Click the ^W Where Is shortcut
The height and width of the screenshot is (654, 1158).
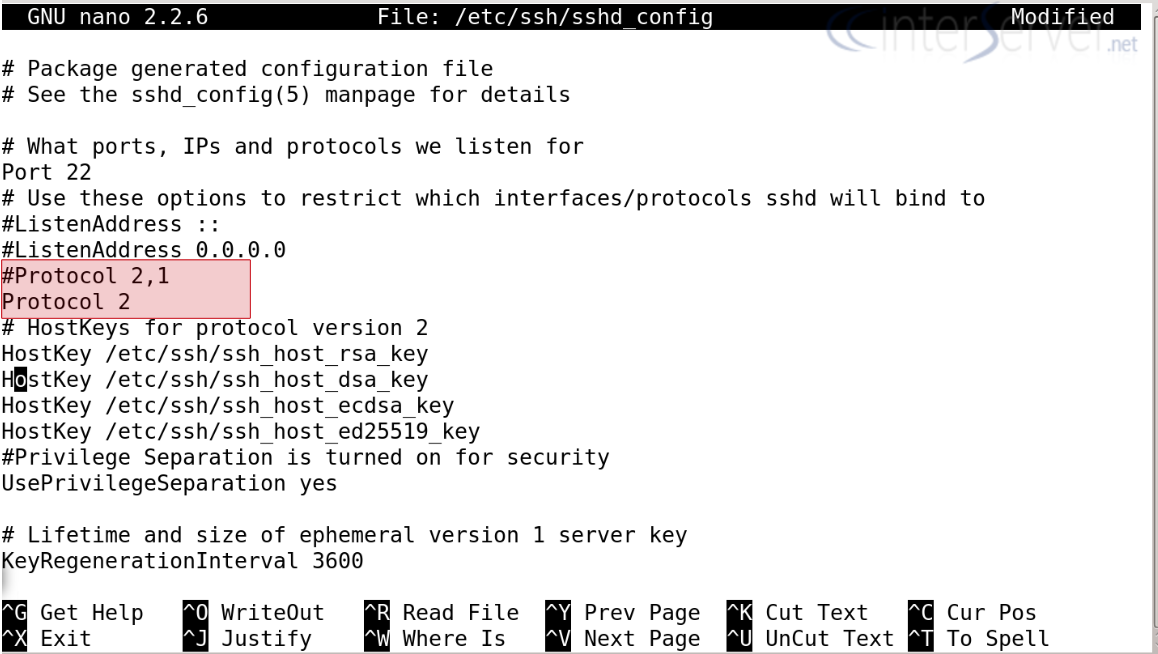[x=435, y=638]
